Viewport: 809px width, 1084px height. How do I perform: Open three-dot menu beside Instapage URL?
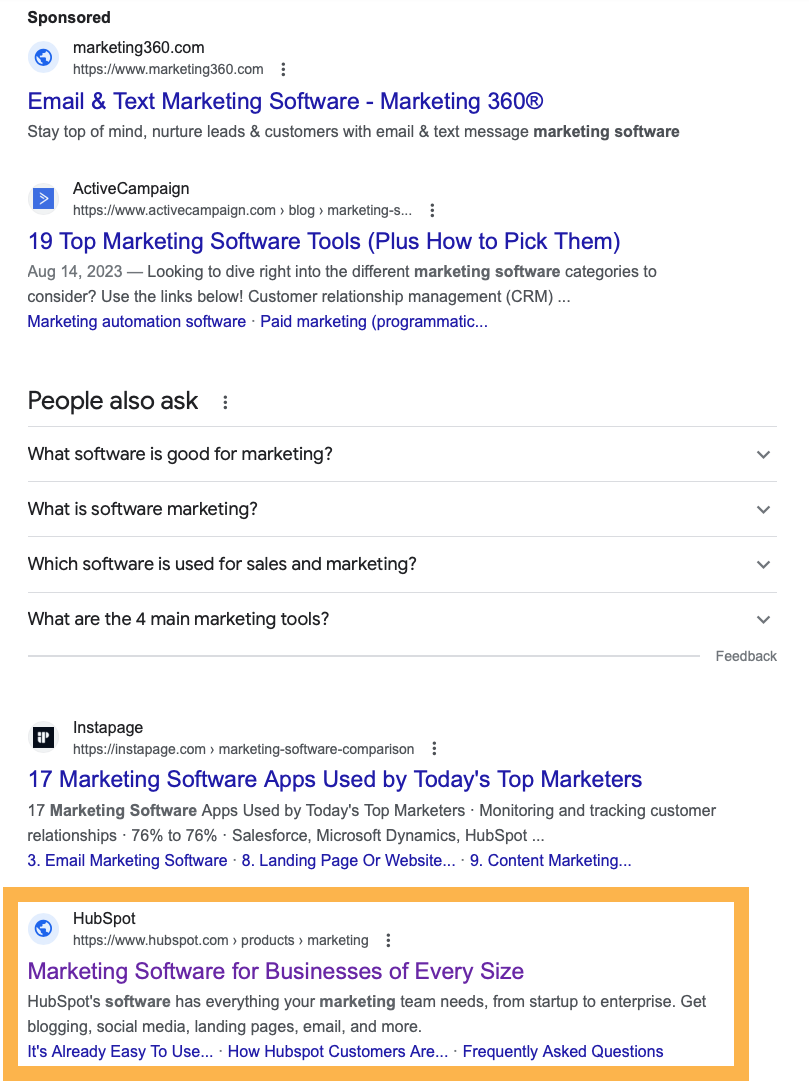coord(434,749)
